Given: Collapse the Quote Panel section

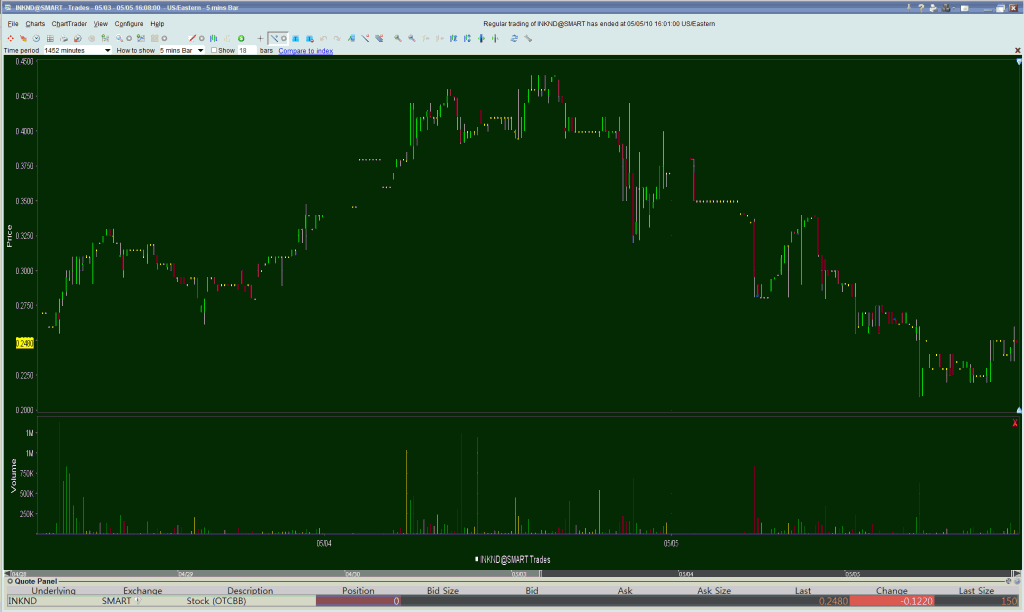Looking at the screenshot, I should tap(8, 580).
